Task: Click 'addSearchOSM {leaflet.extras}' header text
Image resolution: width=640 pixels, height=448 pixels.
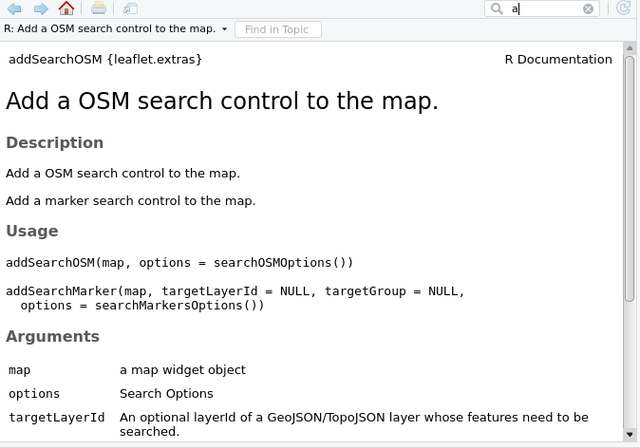Action: 105,60
